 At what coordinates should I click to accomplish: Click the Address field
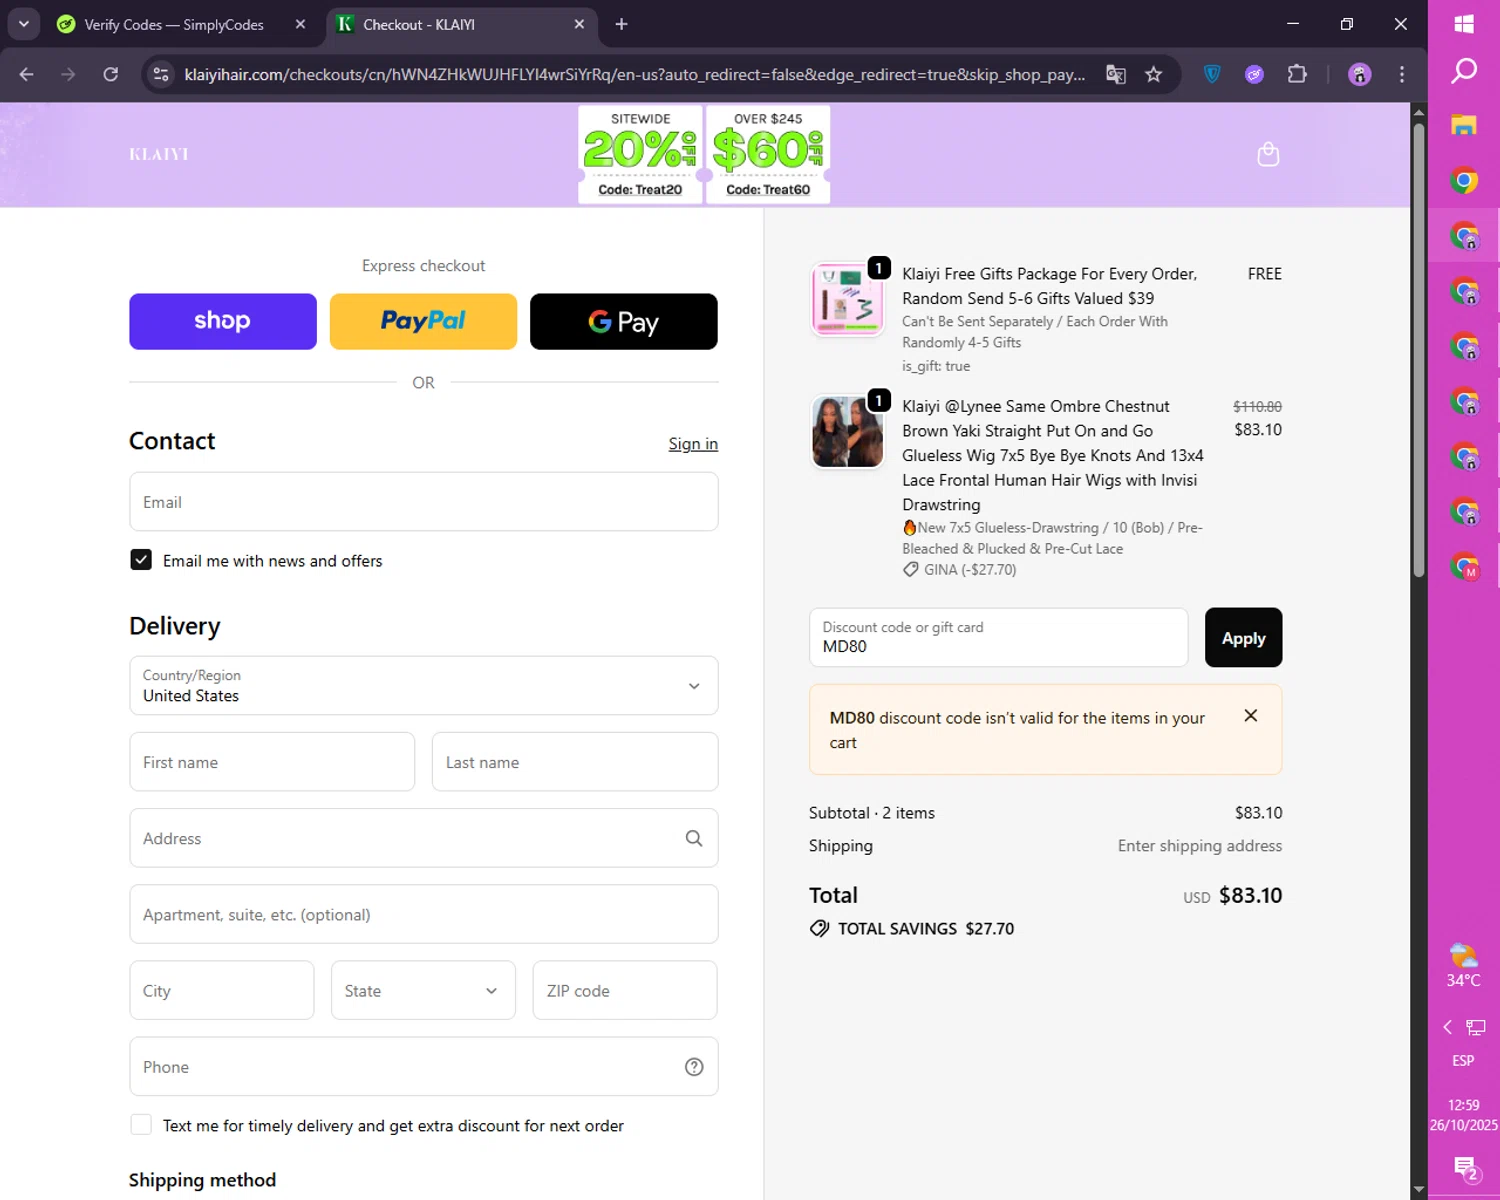point(424,838)
